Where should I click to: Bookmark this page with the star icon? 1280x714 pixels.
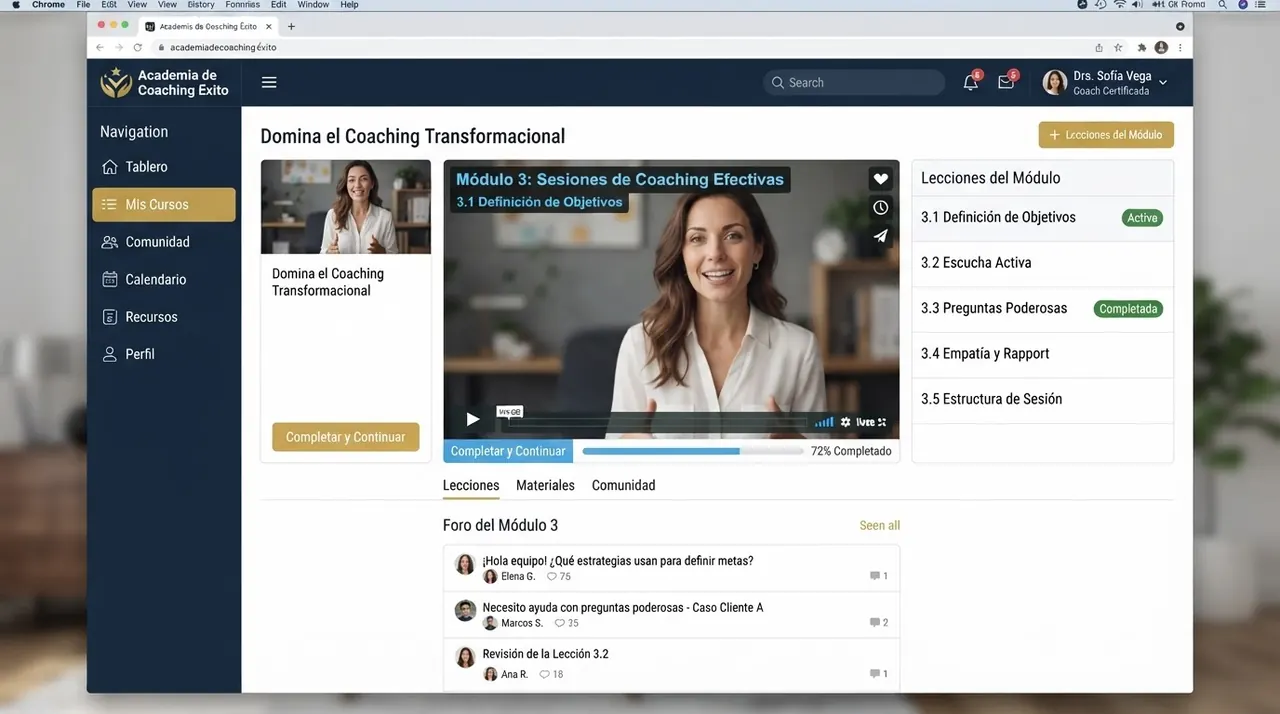tap(1118, 47)
